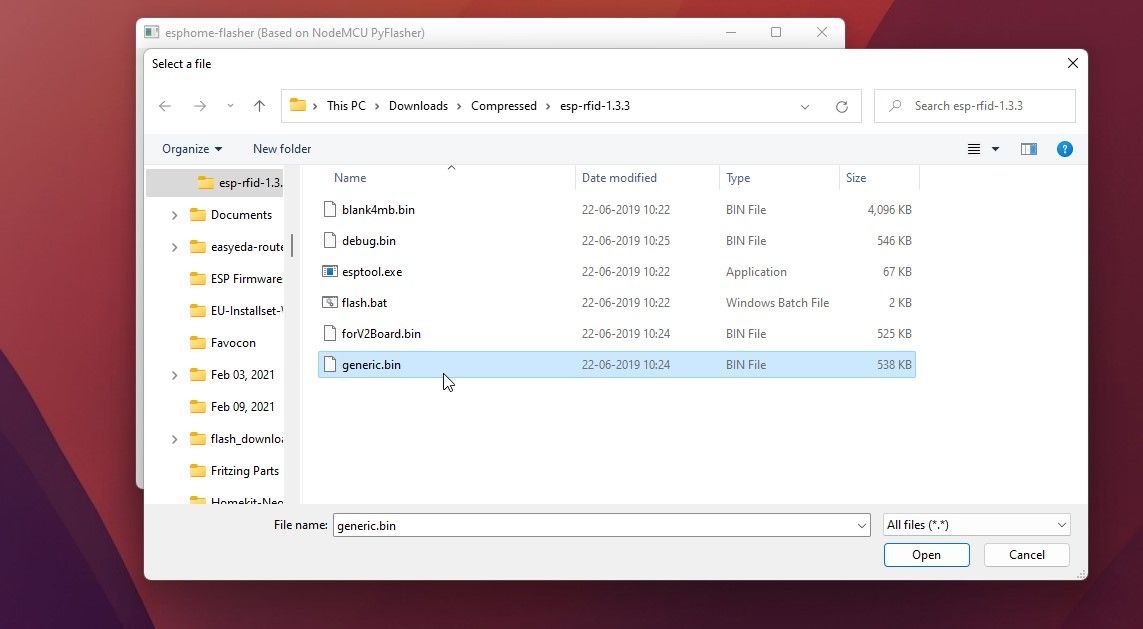Click the debug.bin file icon
Image resolution: width=1143 pixels, height=629 pixels.
[x=330, y=241]
